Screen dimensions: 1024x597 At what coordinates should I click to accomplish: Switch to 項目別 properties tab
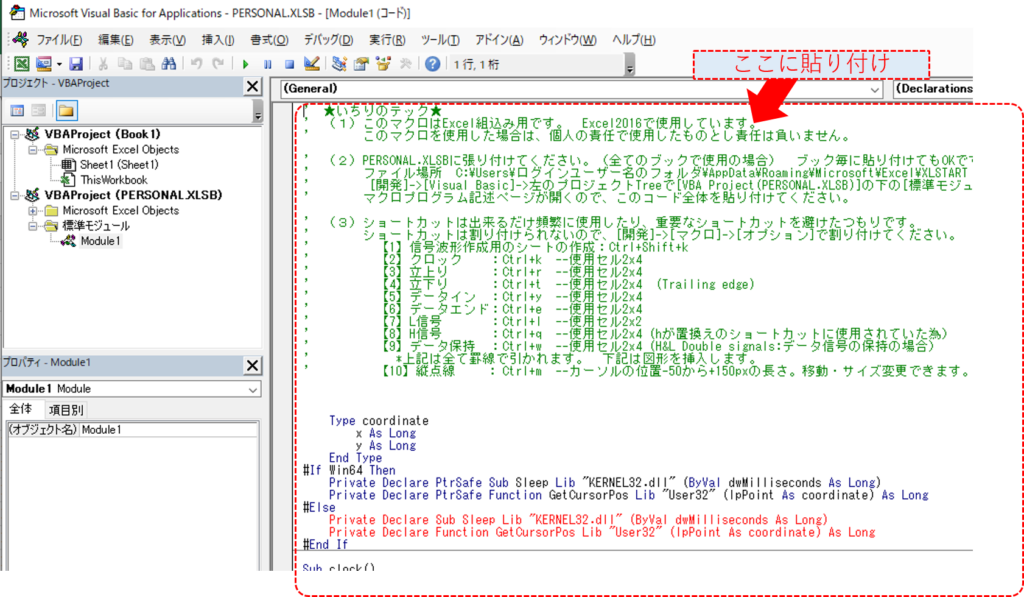pos(66,410)
